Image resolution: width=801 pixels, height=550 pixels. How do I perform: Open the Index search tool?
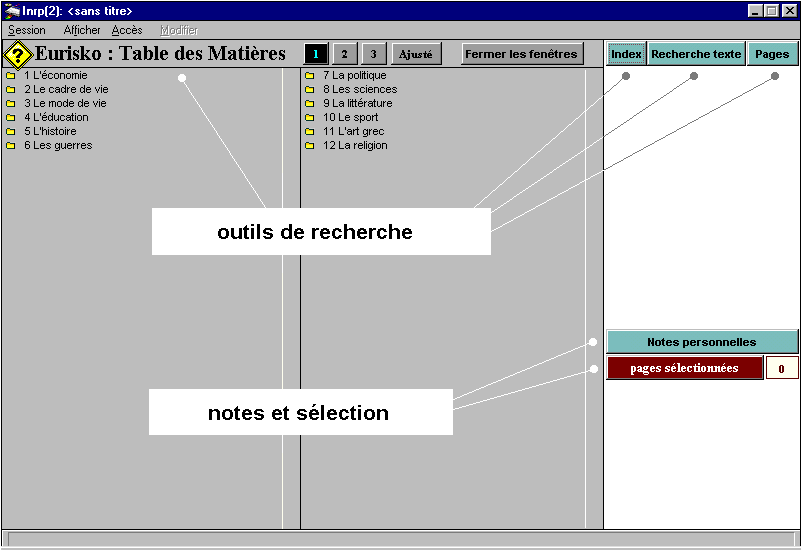[x=626, y=54]
